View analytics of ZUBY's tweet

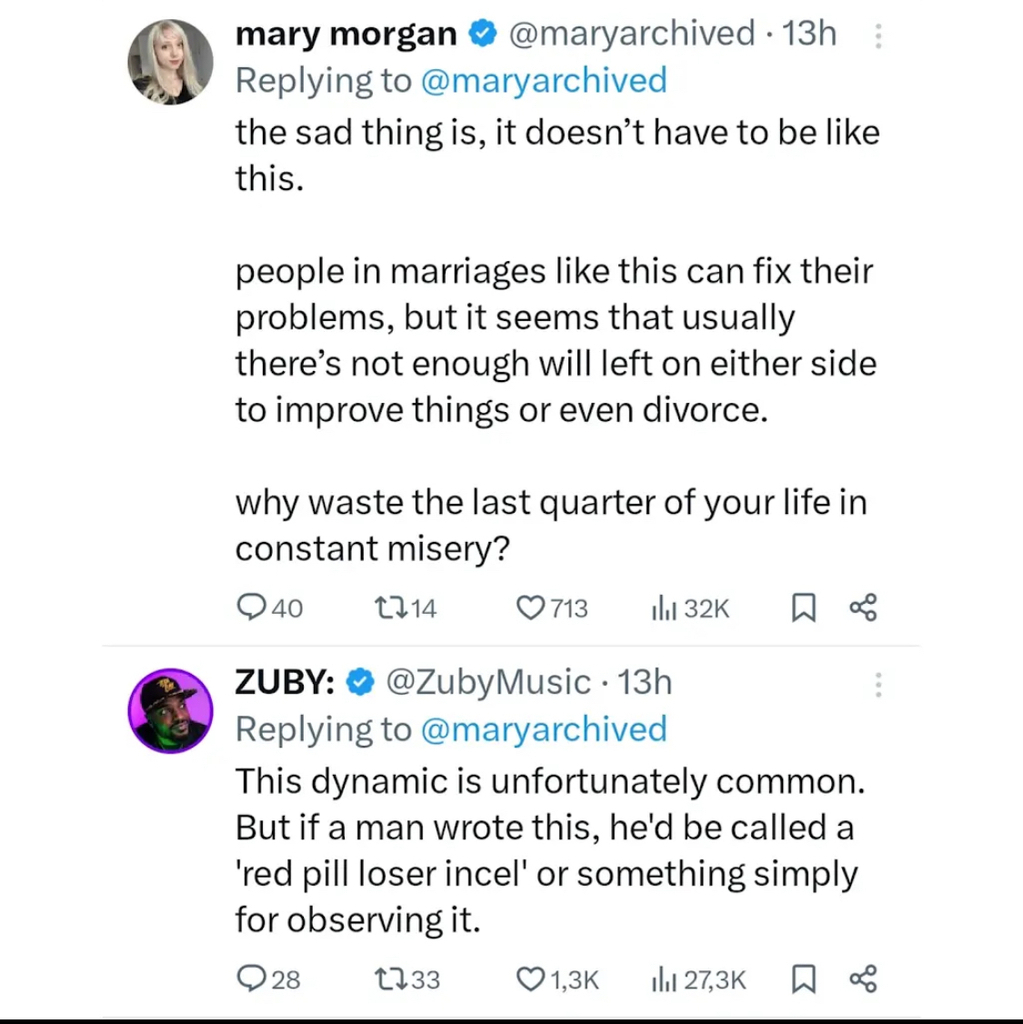click(664, 978)
